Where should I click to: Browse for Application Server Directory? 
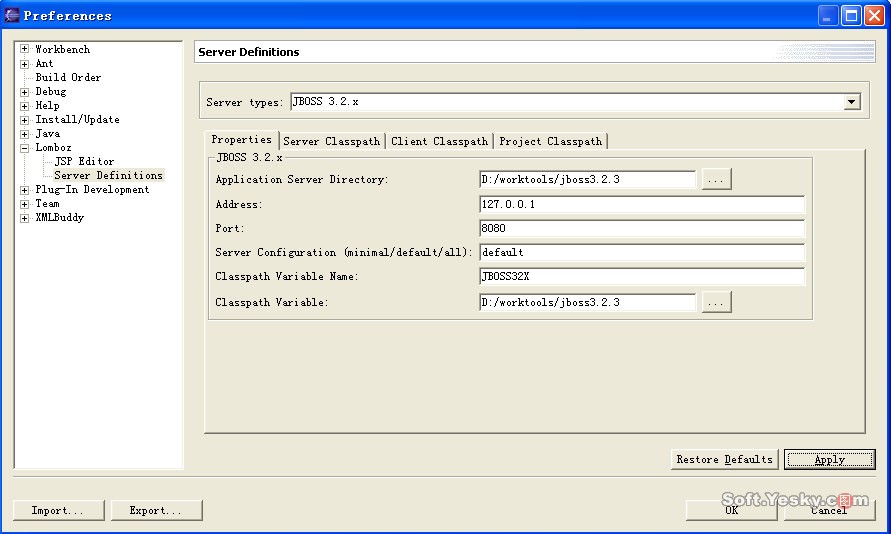(716, 180)
